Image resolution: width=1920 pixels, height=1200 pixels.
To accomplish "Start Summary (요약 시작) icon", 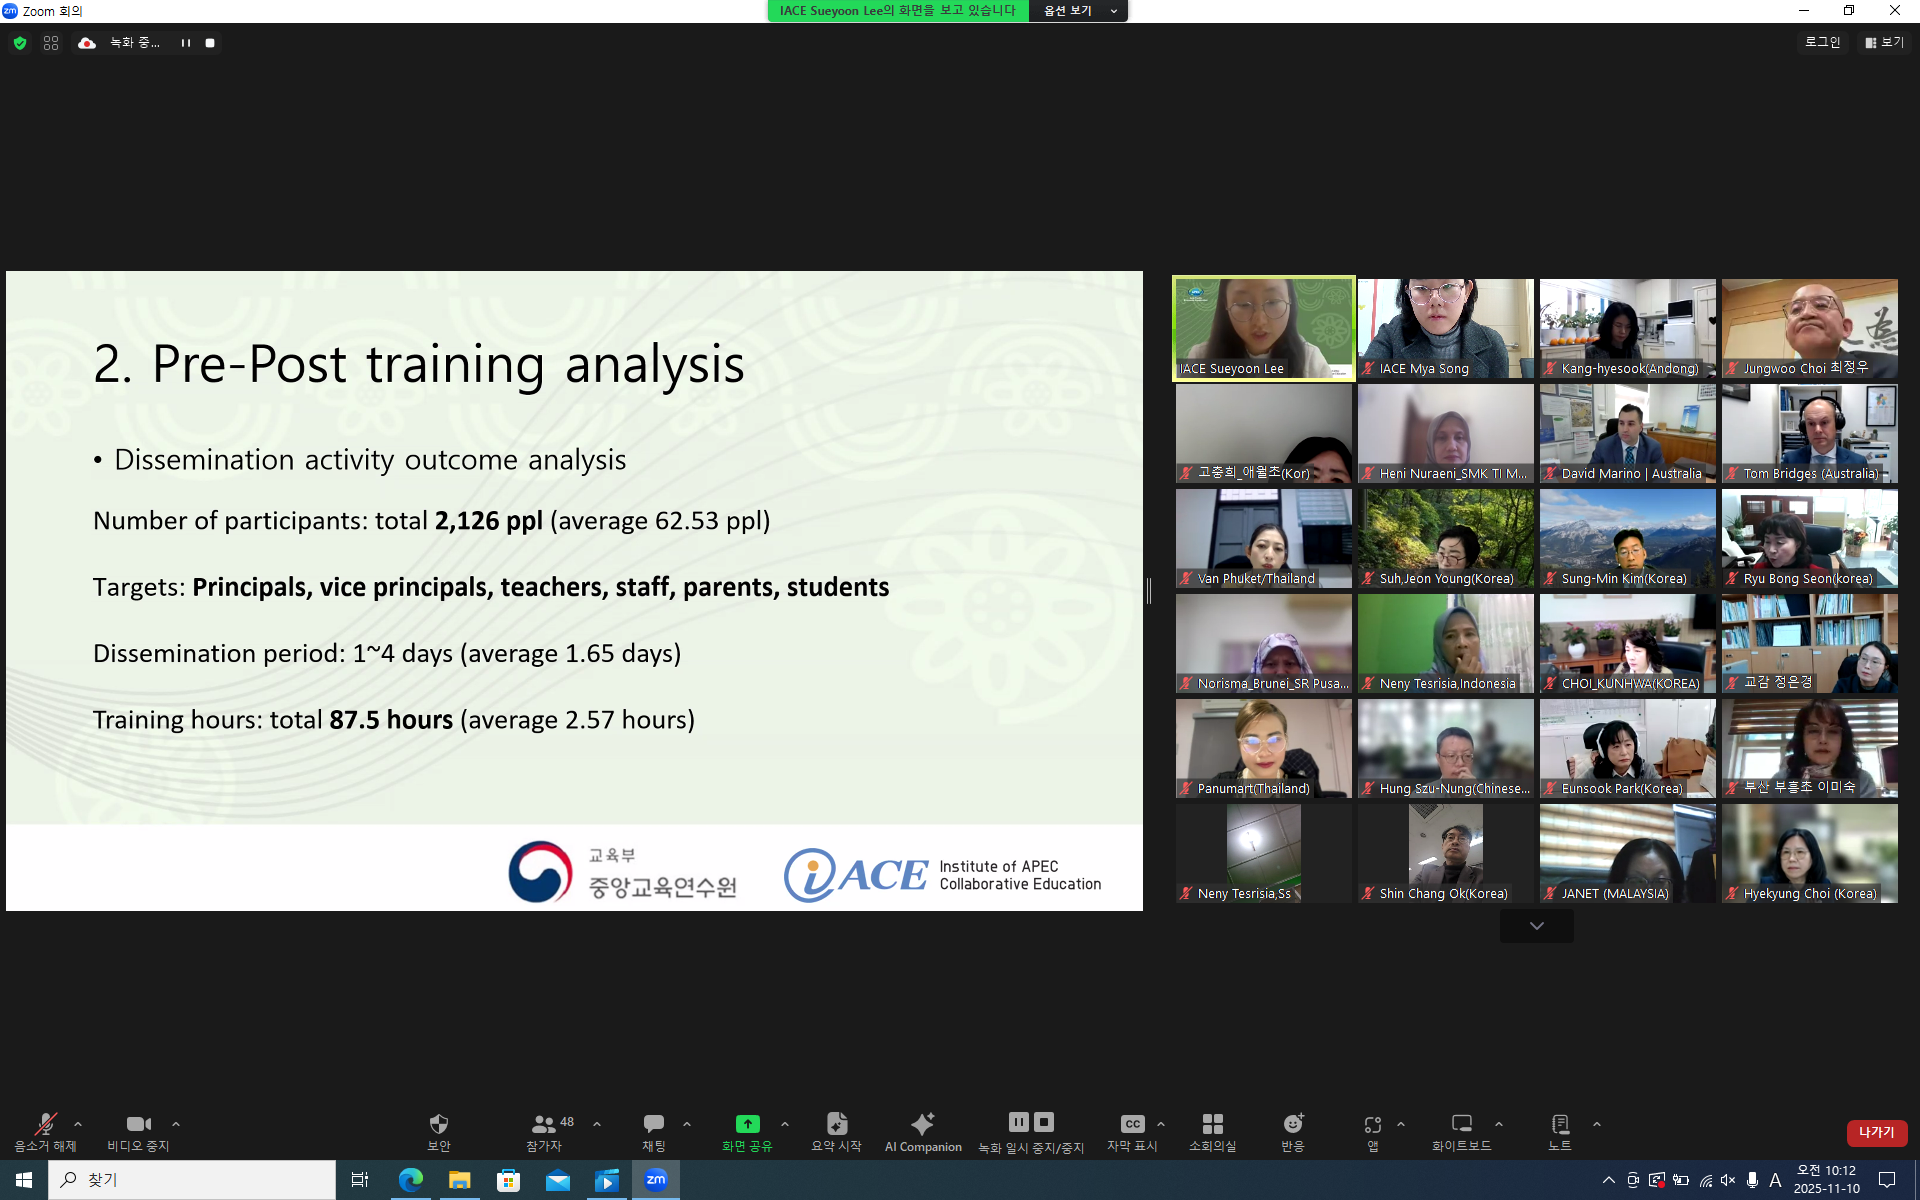I will tap(836, 1124).
